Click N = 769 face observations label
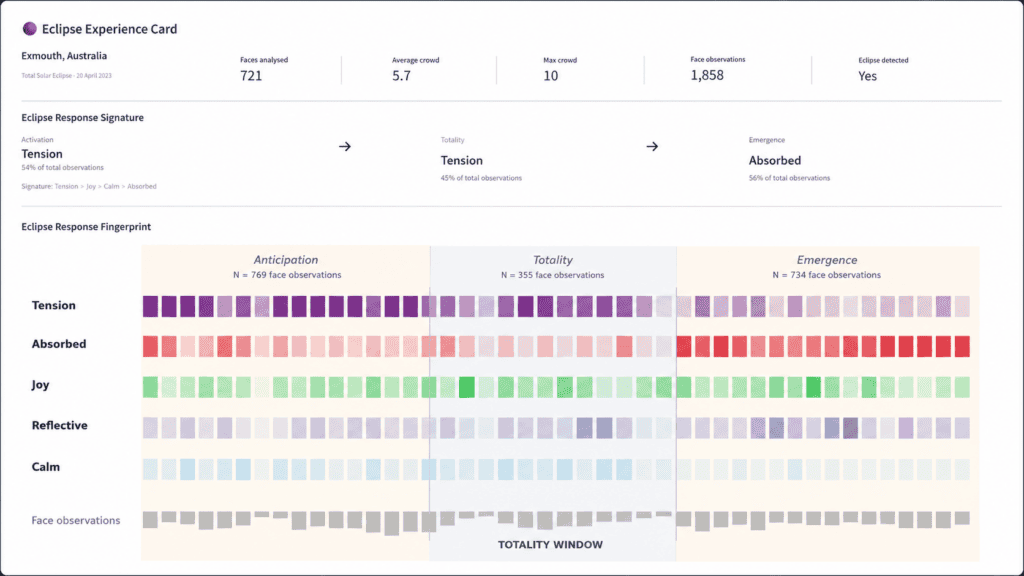The width and height of the screenshot is (1024, 576). (287, 275)
